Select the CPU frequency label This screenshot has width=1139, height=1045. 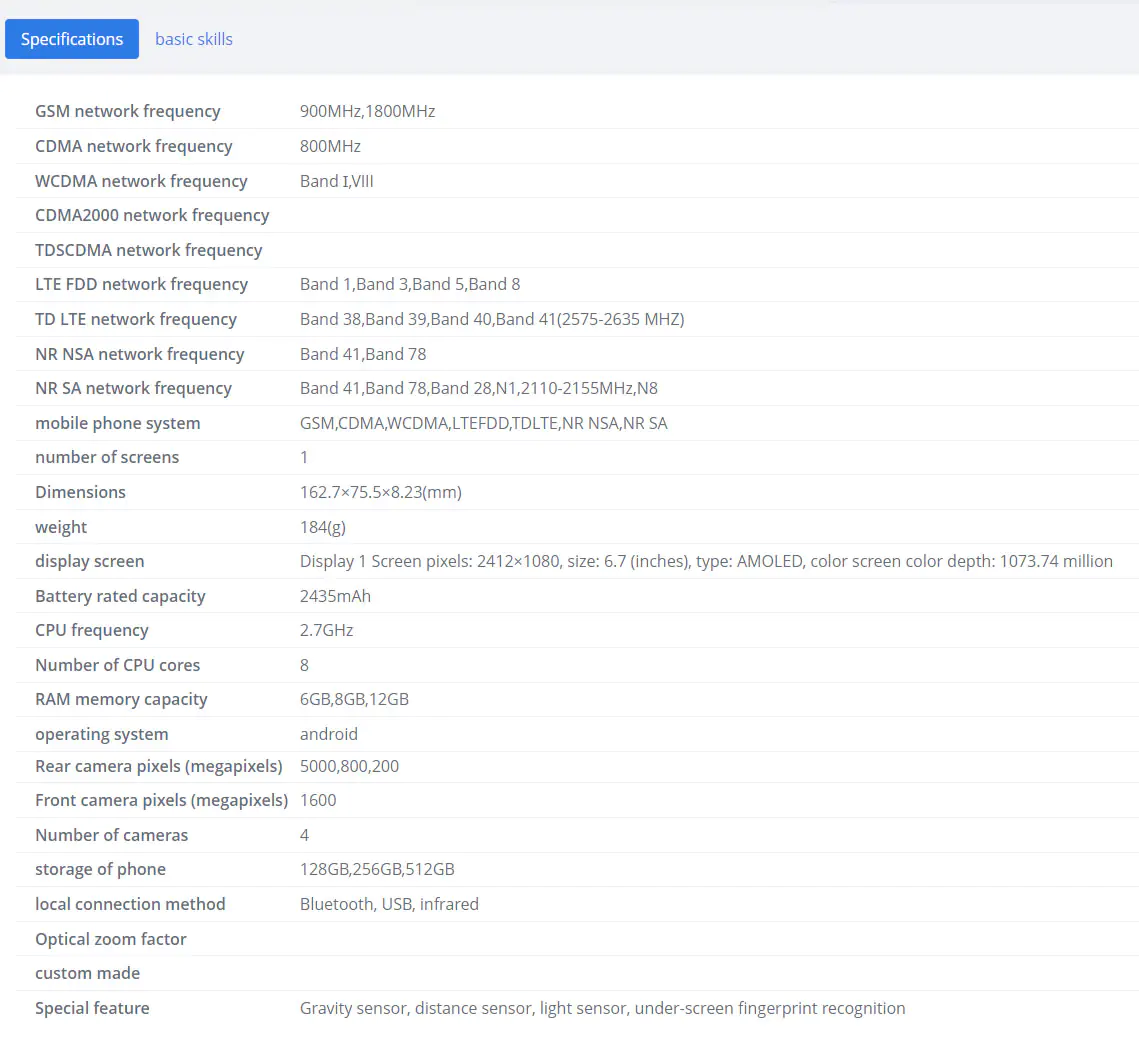click(x=92, y=630)
